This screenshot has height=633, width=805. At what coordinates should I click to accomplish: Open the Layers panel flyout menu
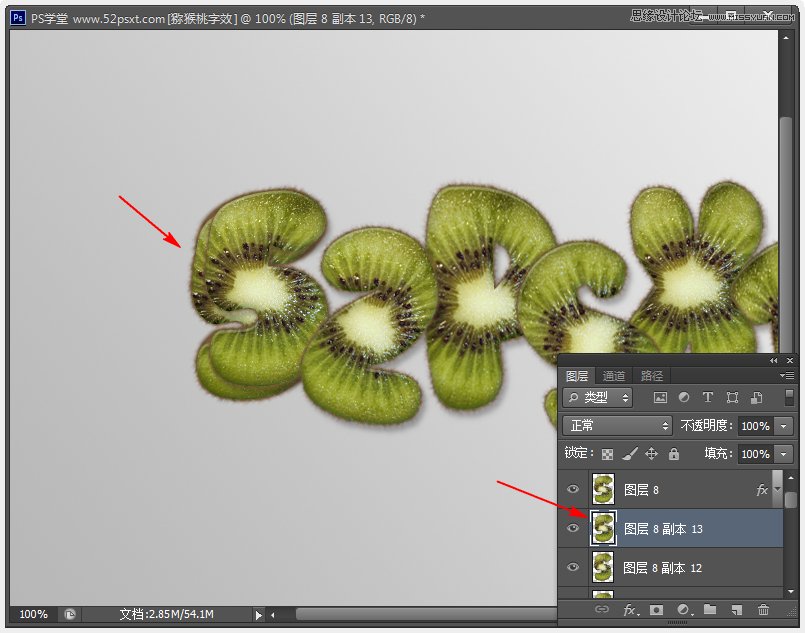tap(785, 375)
